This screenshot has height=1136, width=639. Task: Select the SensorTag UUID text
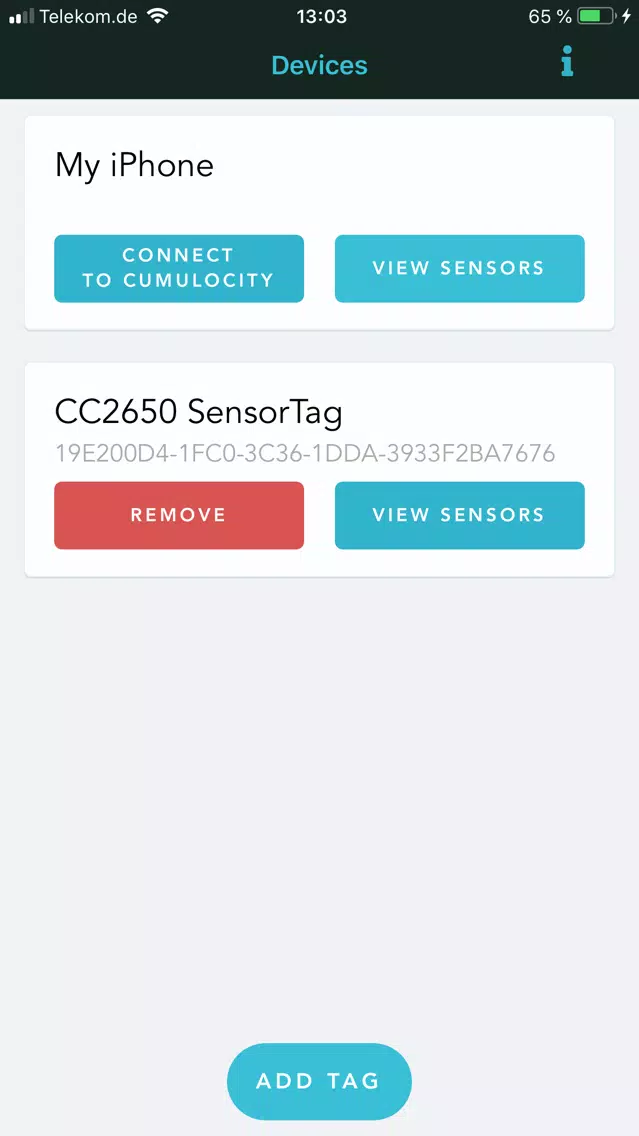tap(305, 454)
